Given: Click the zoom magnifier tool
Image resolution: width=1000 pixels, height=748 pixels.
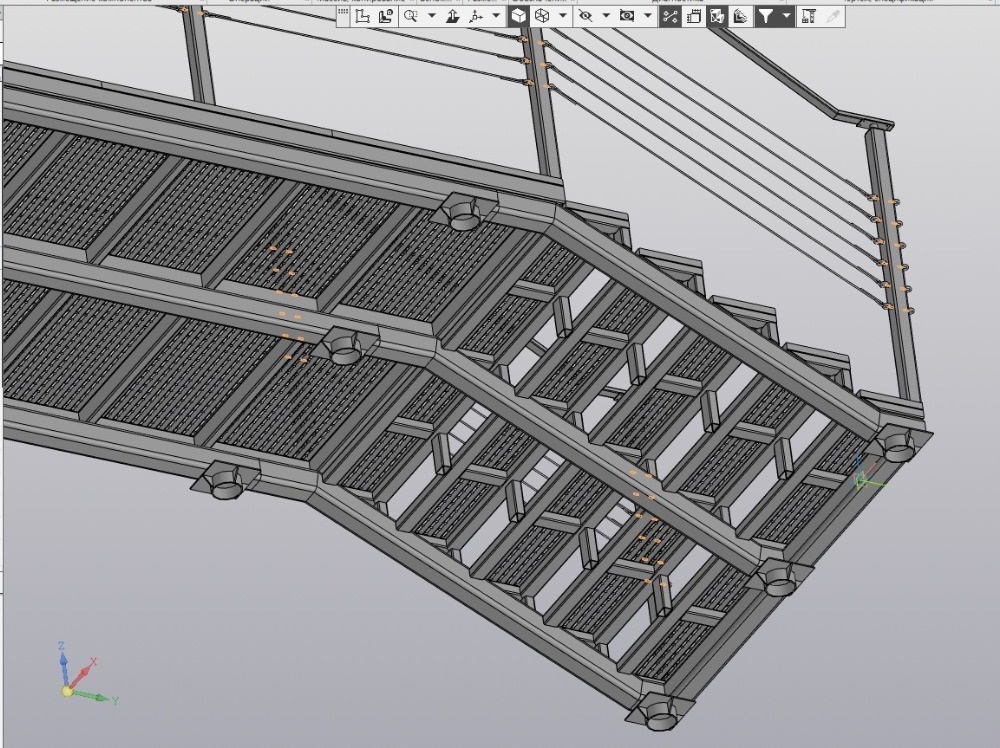Looking at the screenshot, I should click(x=411, y=17).
